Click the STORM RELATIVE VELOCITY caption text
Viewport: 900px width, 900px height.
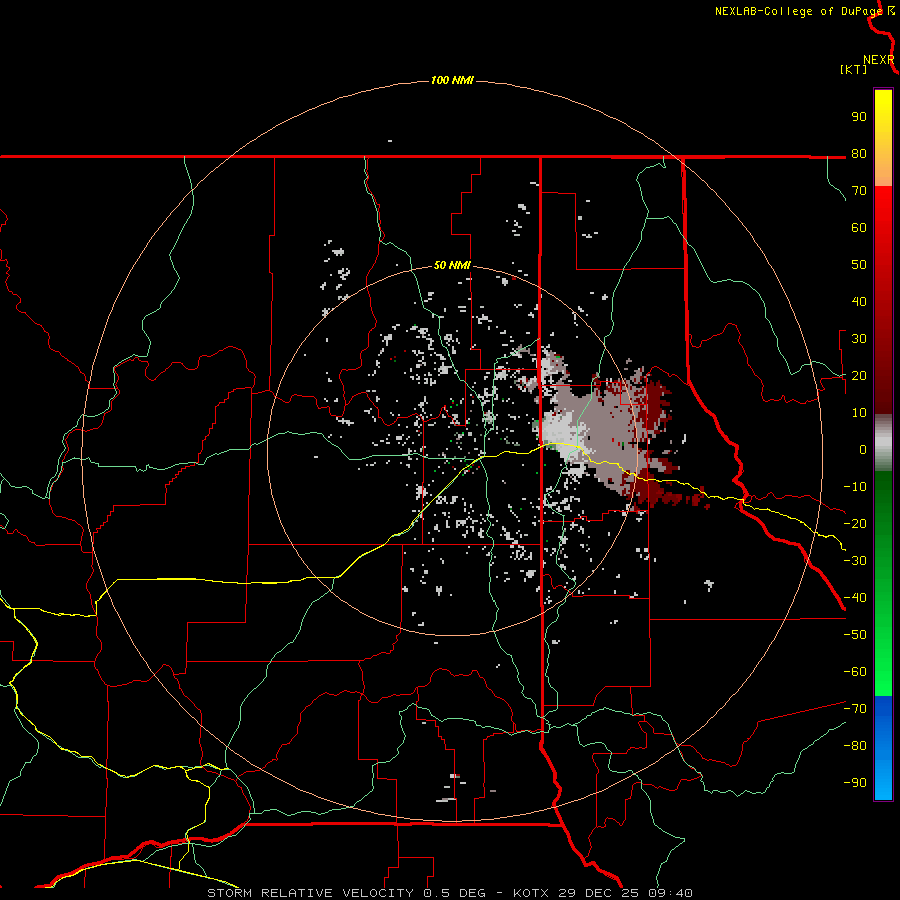coord(310,893)
